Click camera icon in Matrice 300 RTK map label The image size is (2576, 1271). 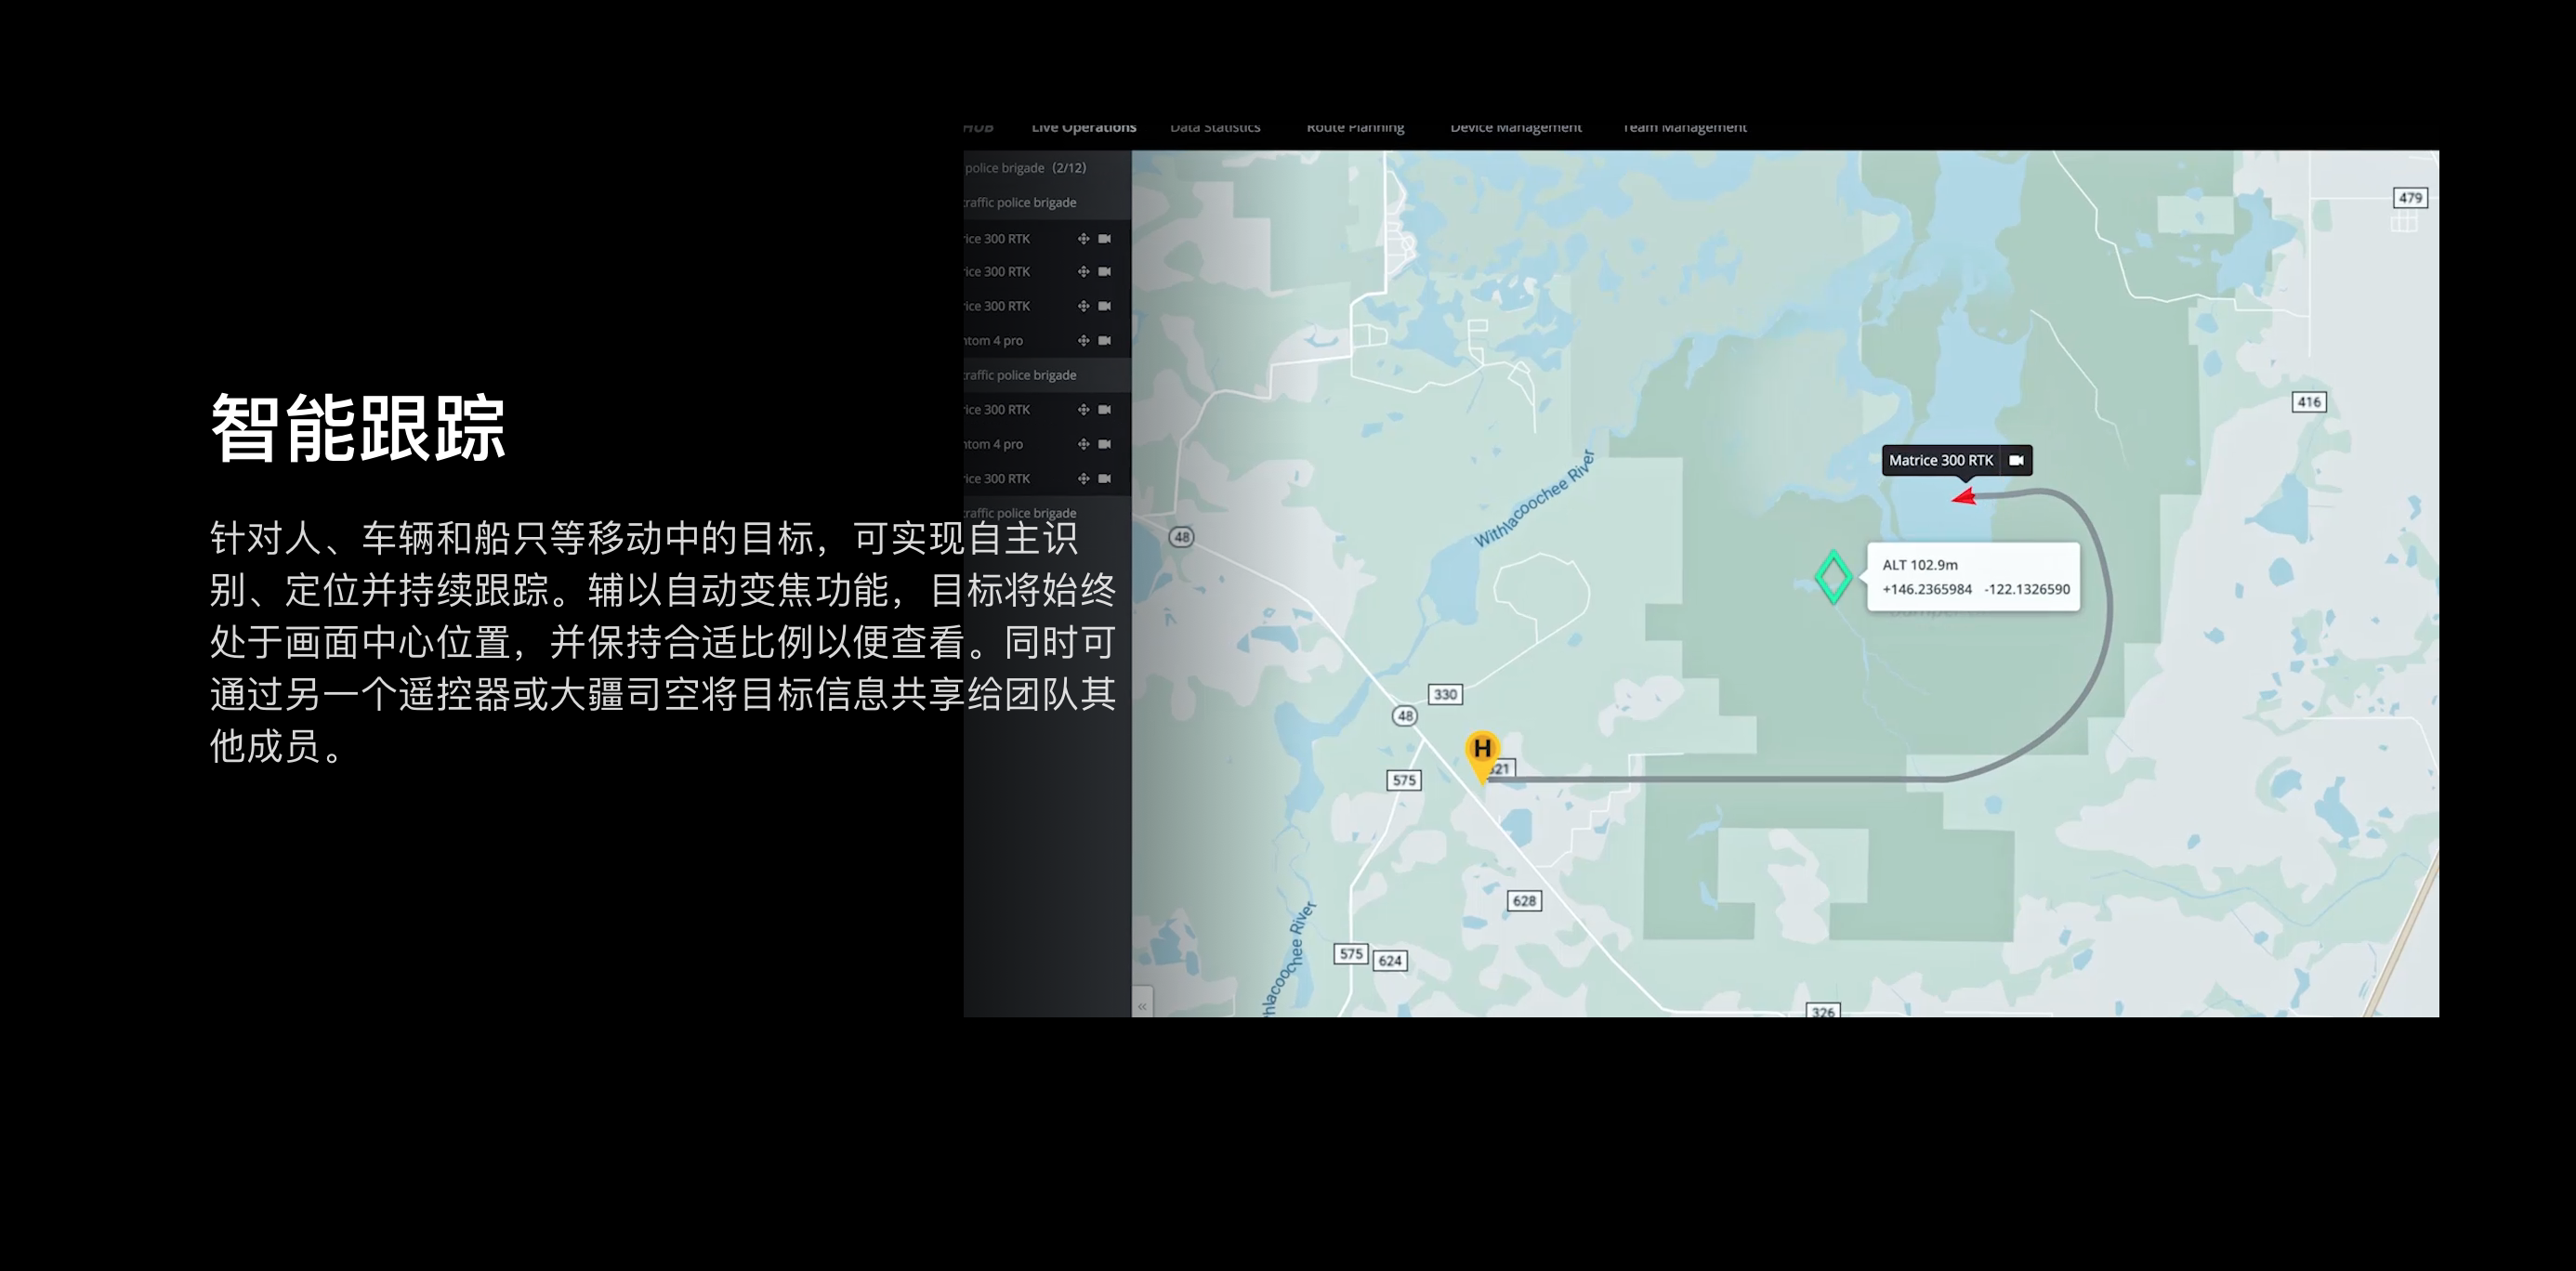click(x=2016, y=461)
